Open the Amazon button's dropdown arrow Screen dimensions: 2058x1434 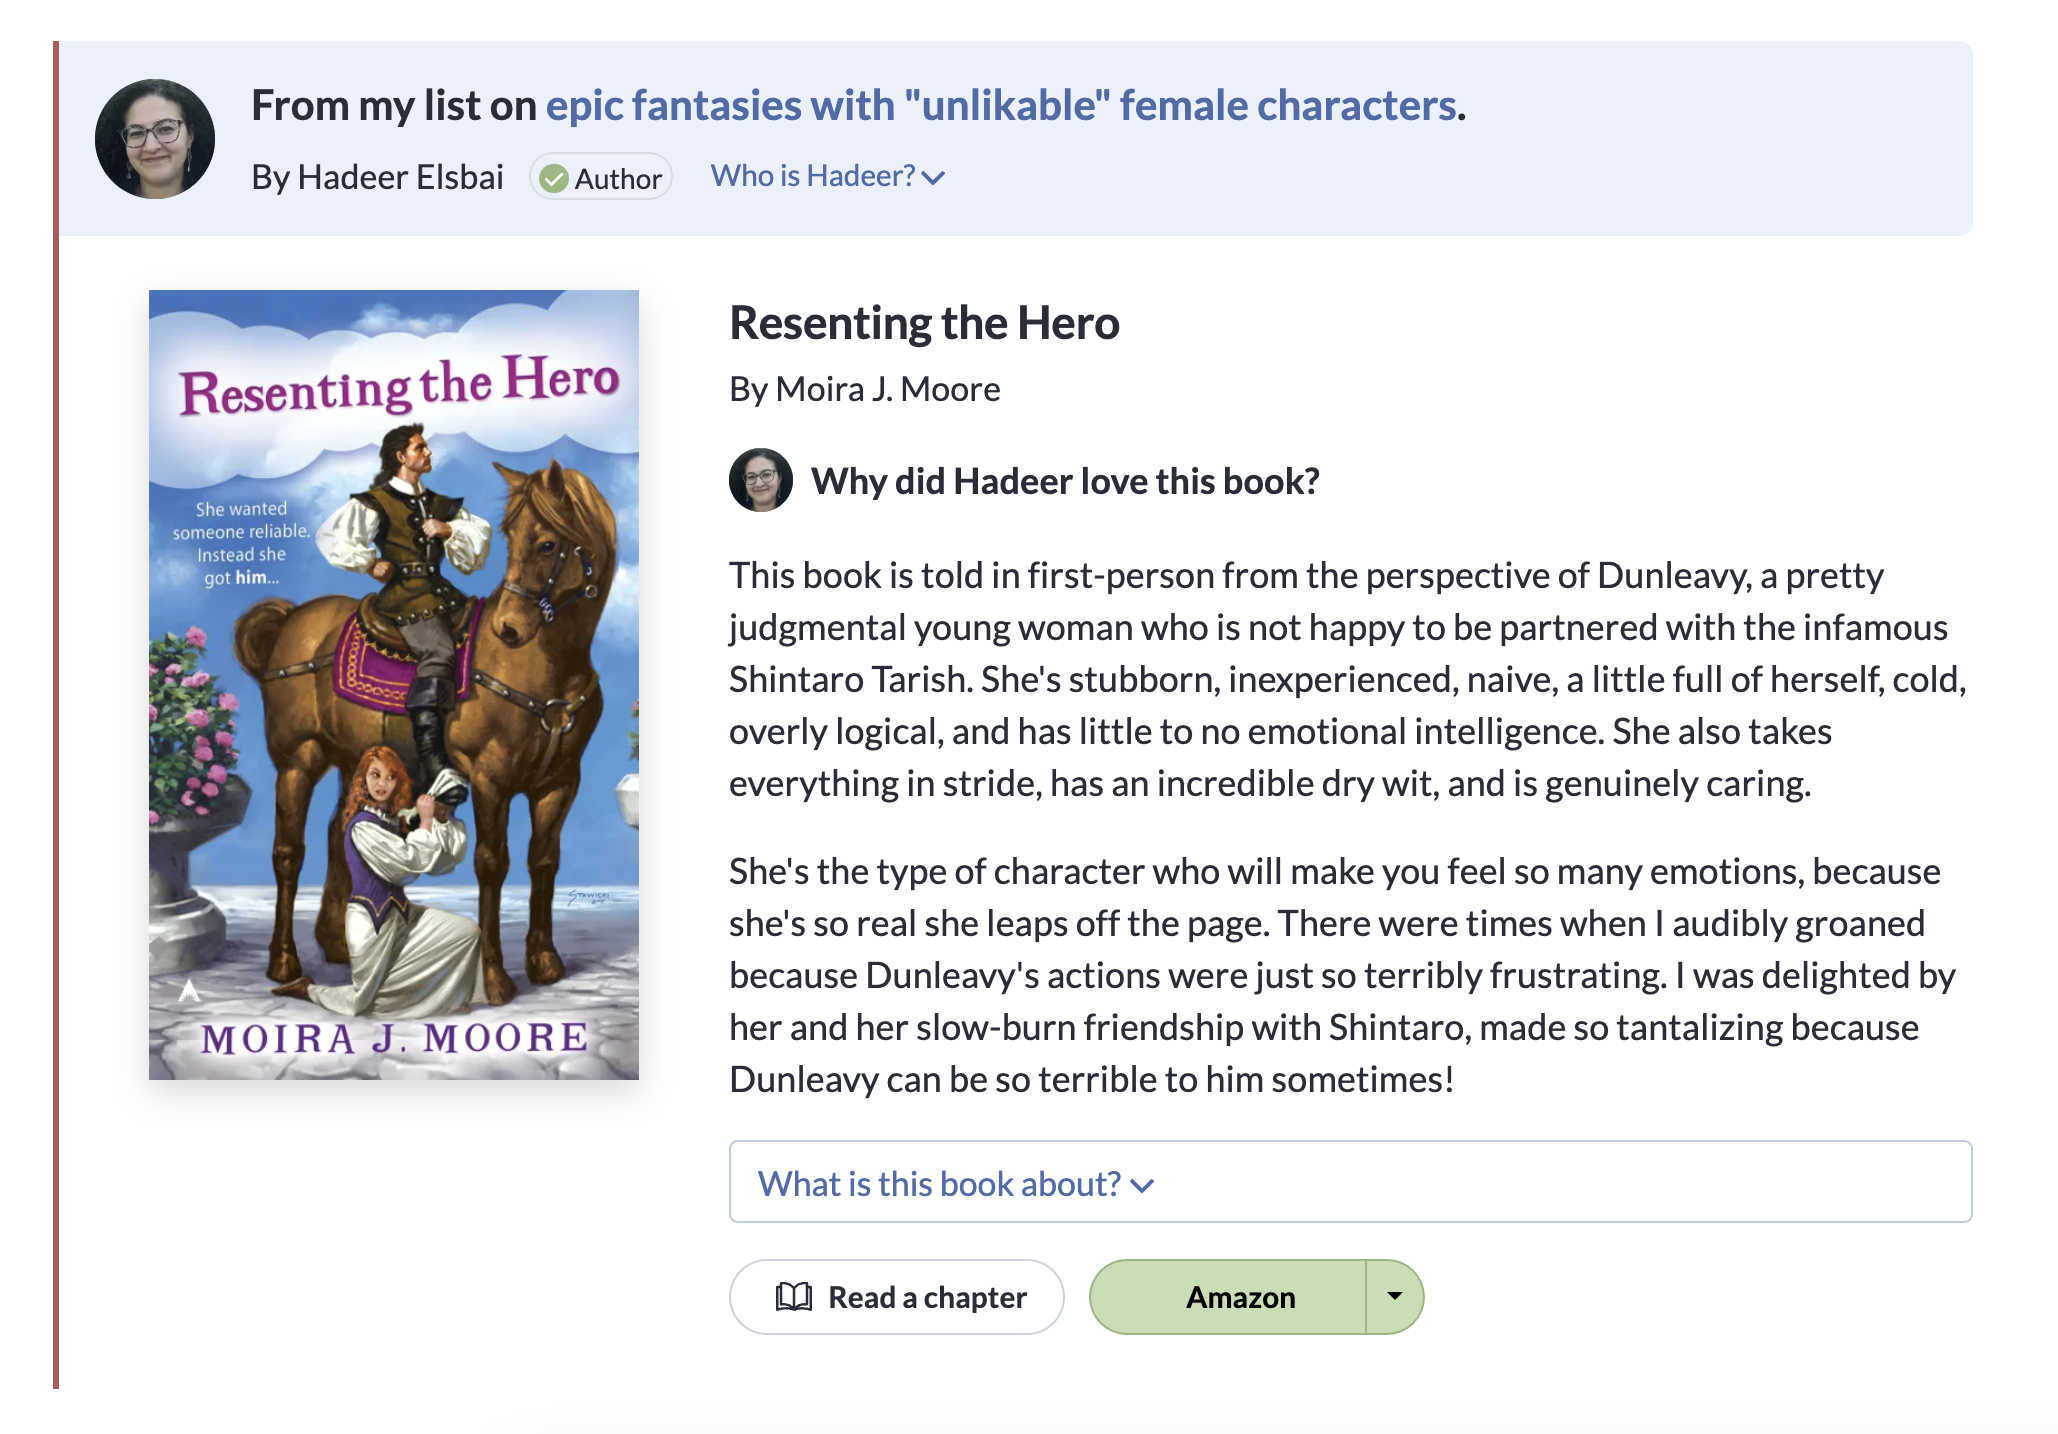click(x=1395, y=1296)
